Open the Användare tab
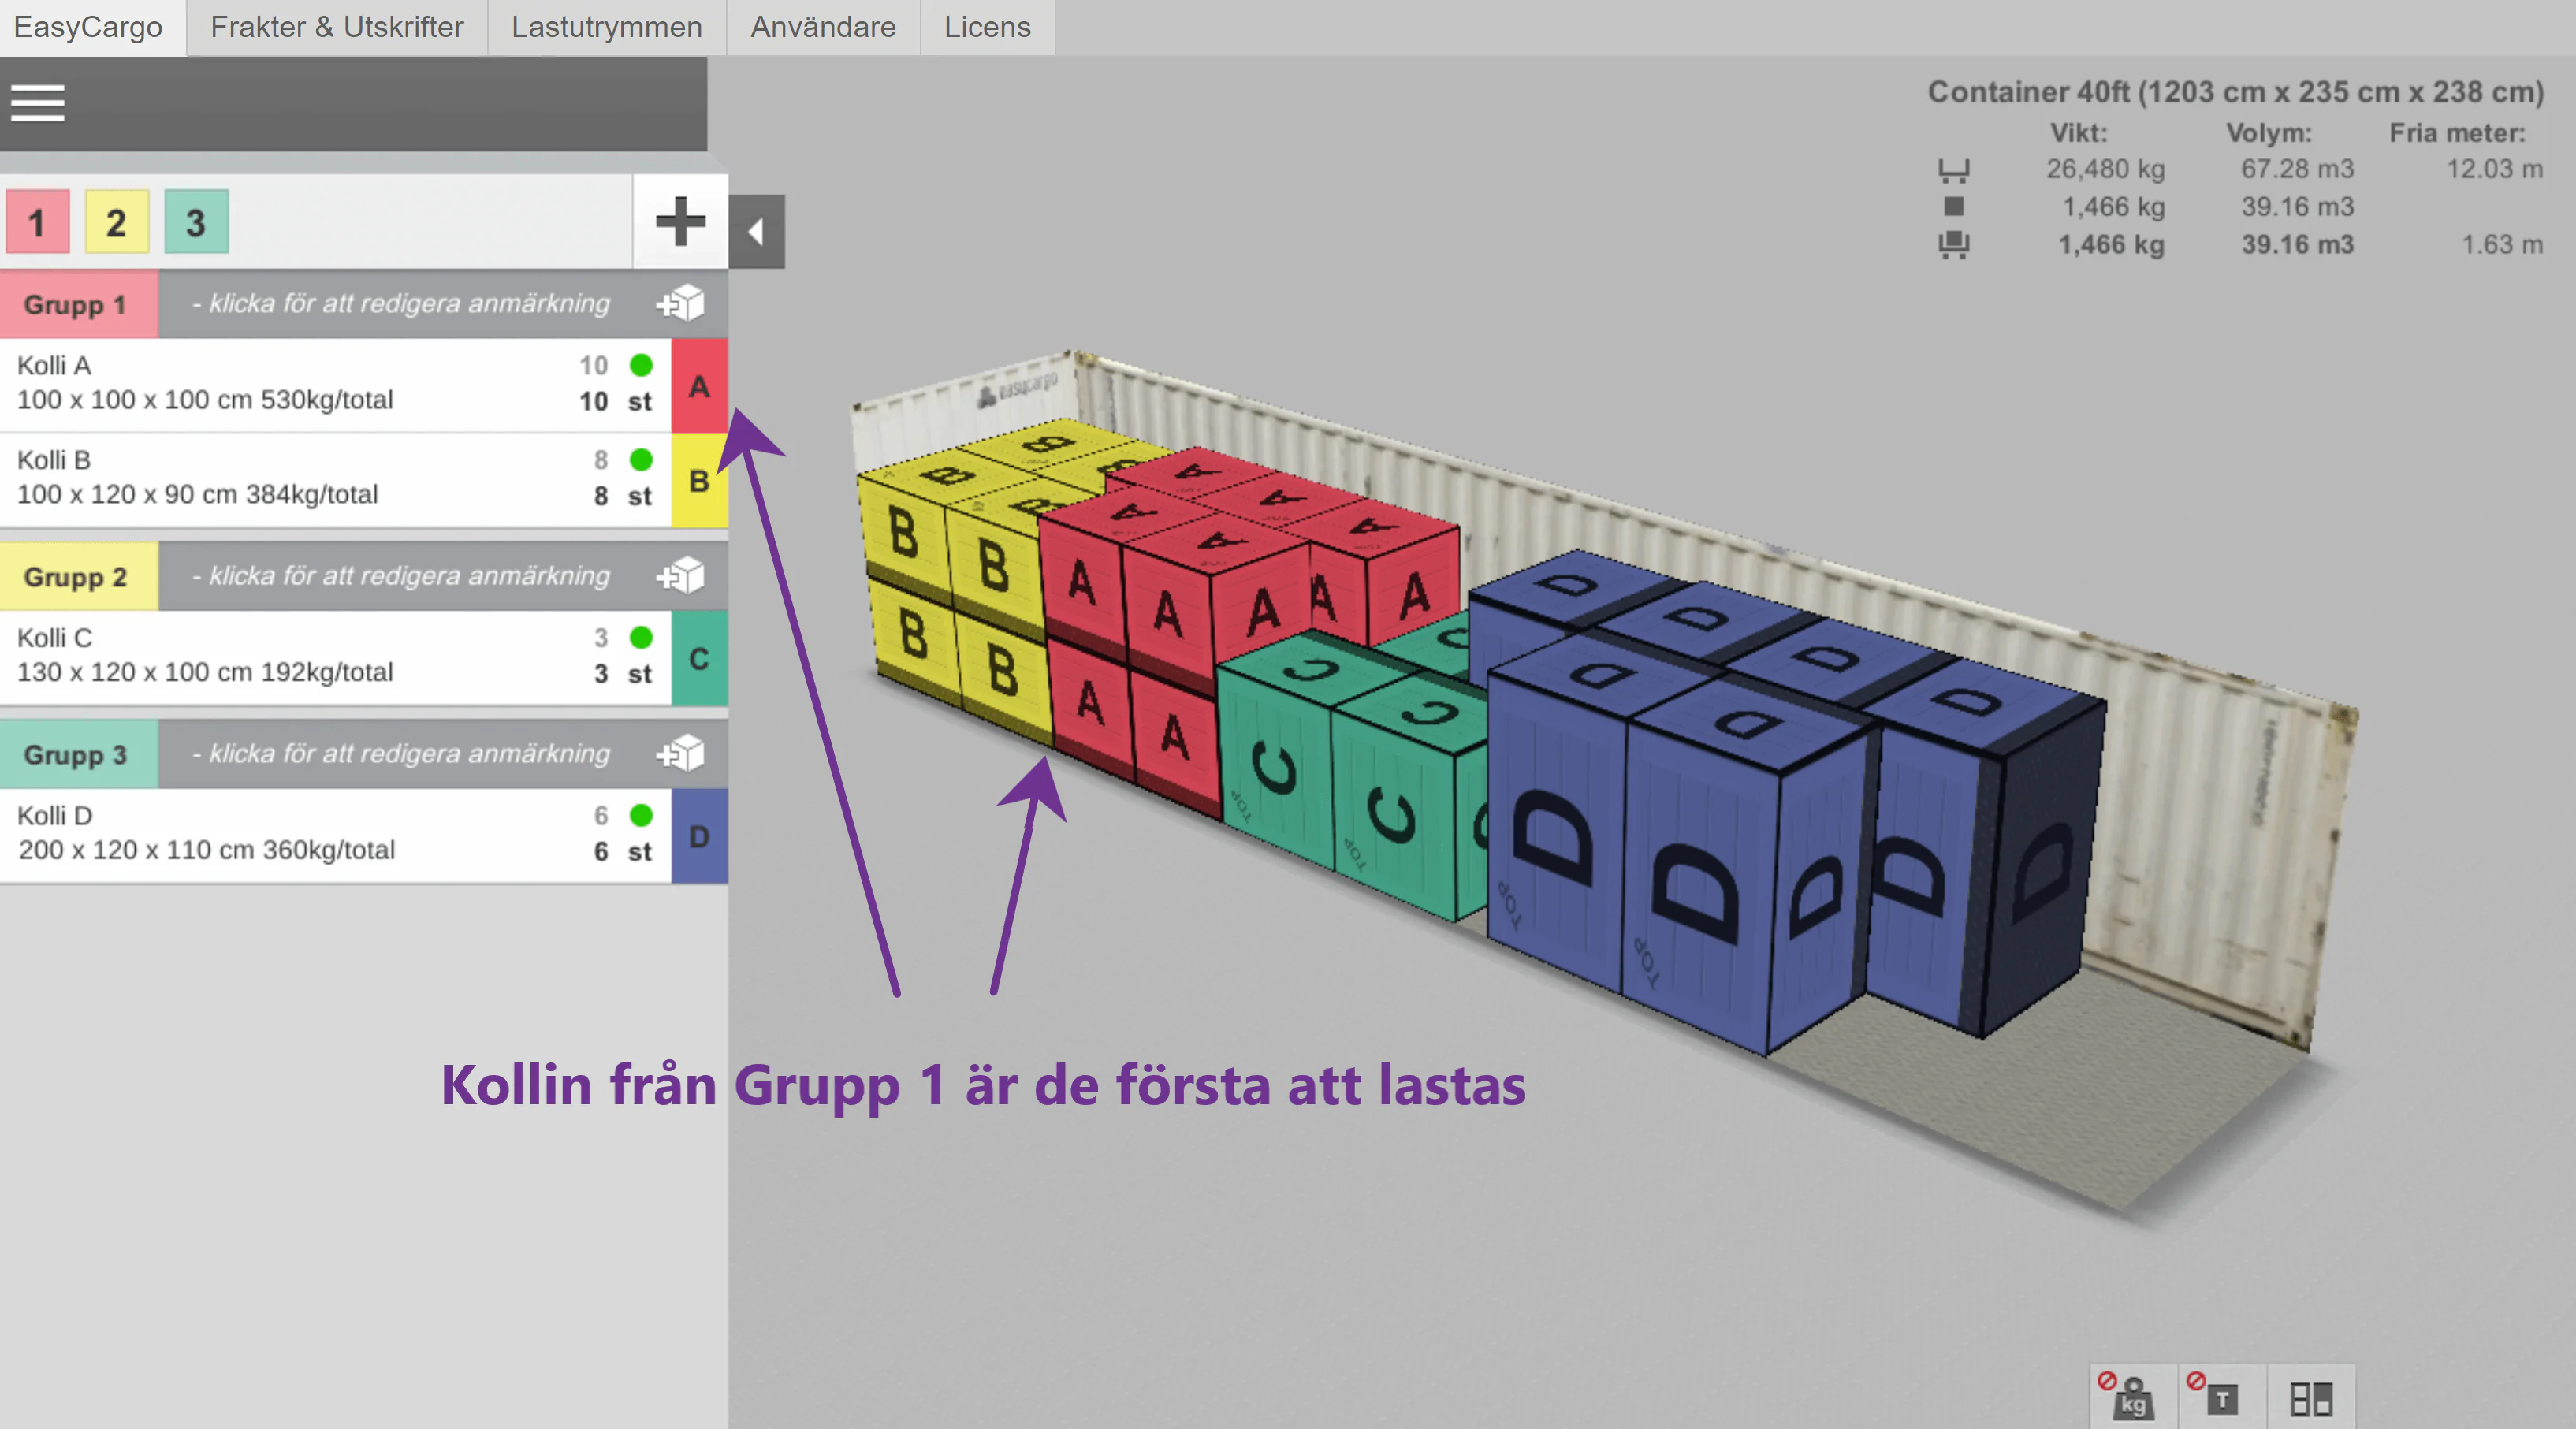The image size is (2576, 1429). [x=823, y=27]
